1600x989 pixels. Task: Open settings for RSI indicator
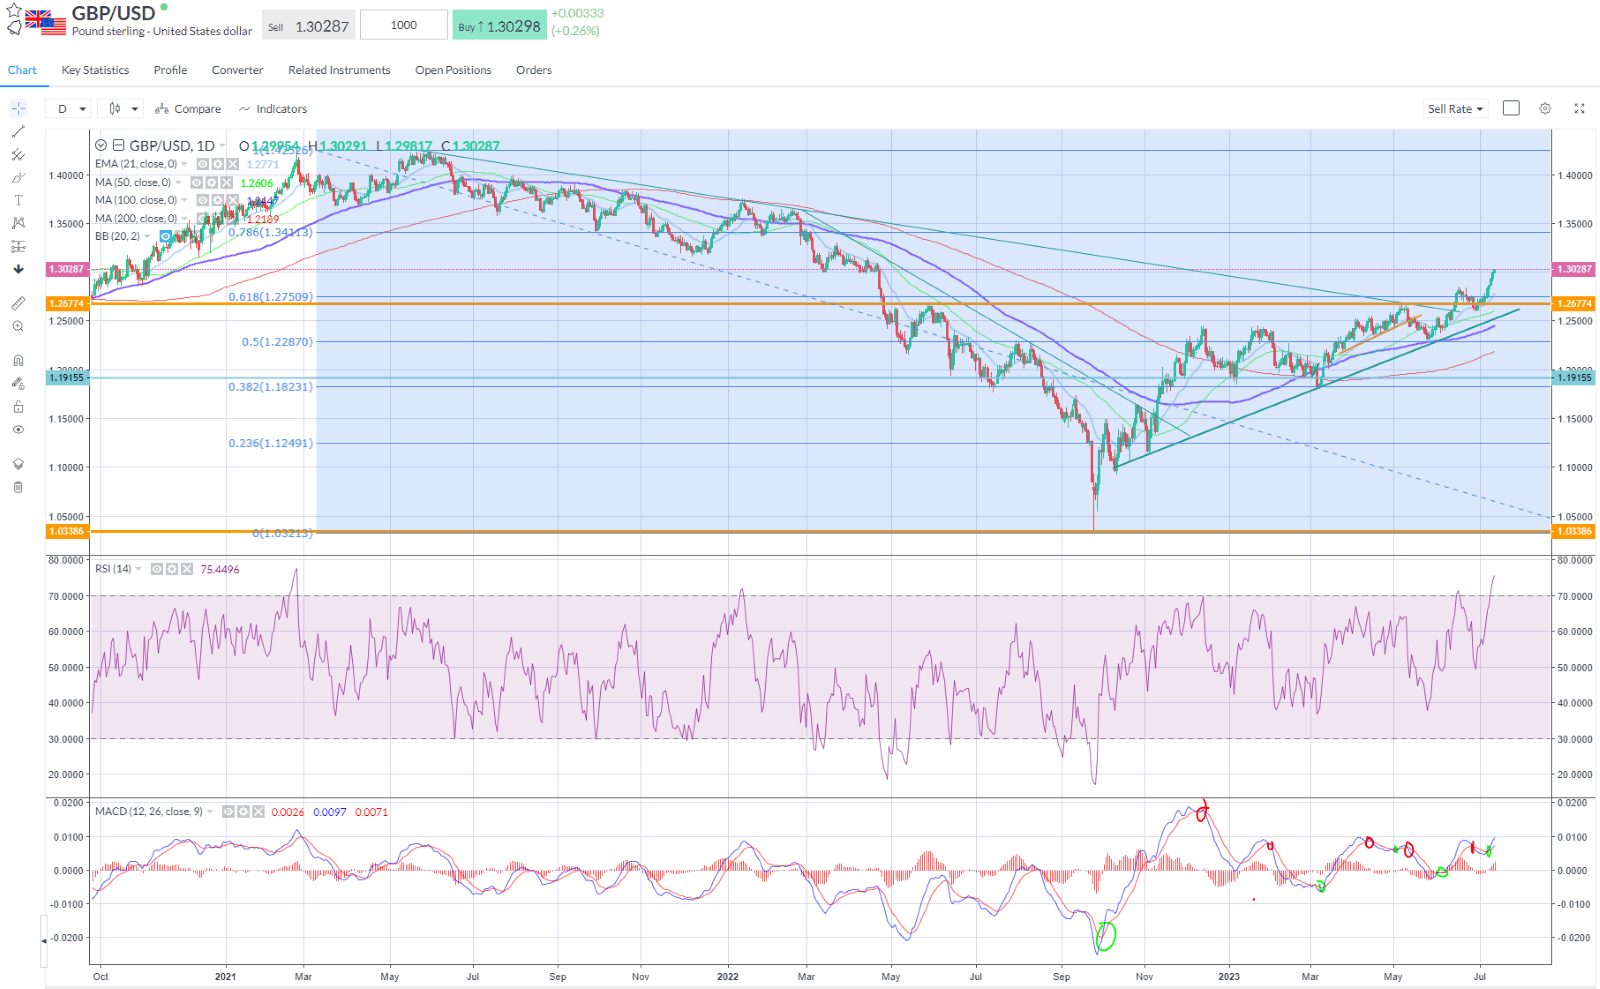172,569
